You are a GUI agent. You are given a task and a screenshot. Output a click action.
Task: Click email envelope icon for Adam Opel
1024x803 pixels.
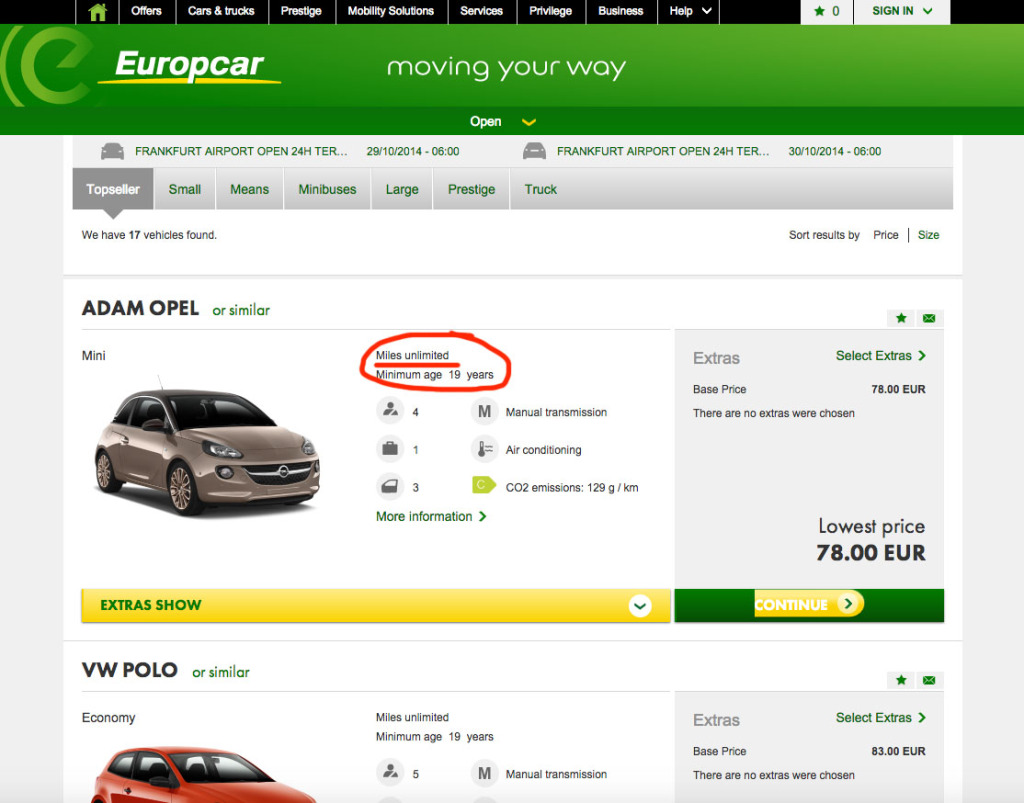[929, 318]
